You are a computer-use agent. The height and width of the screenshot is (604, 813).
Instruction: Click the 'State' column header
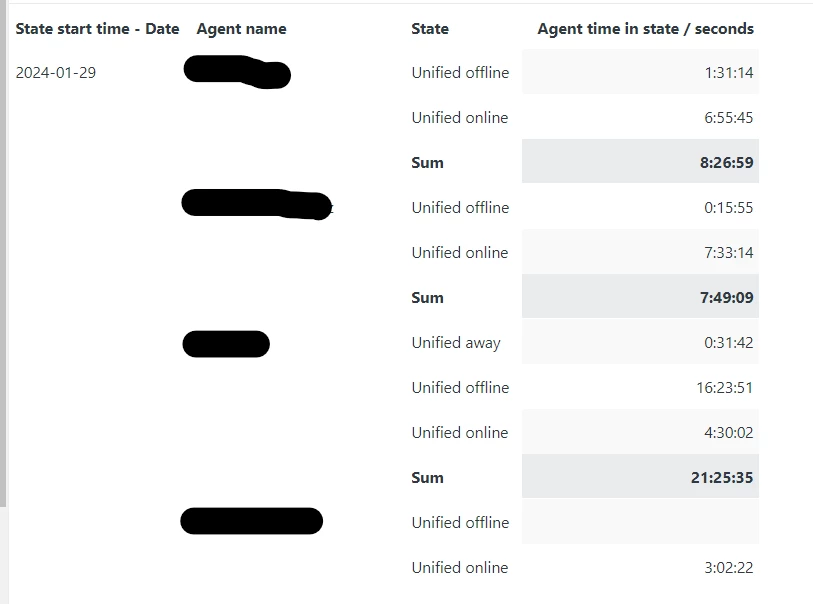[x=430, y=29]
